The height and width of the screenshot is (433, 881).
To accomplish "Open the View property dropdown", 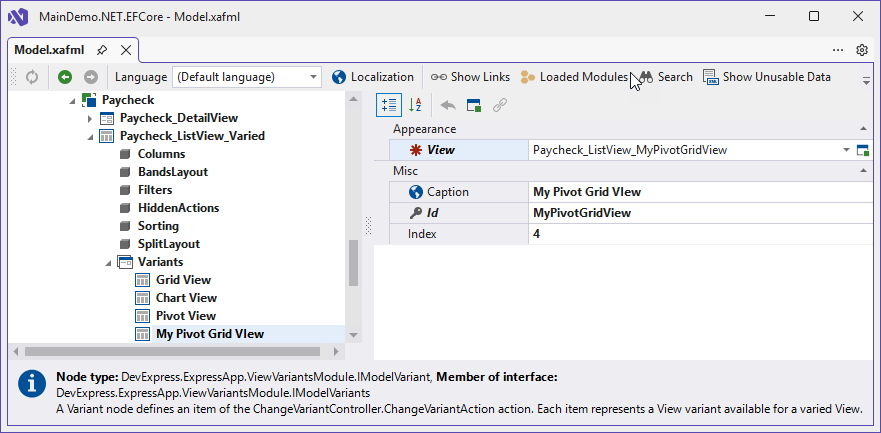I will pyautogui.click(x=846, y=150).
